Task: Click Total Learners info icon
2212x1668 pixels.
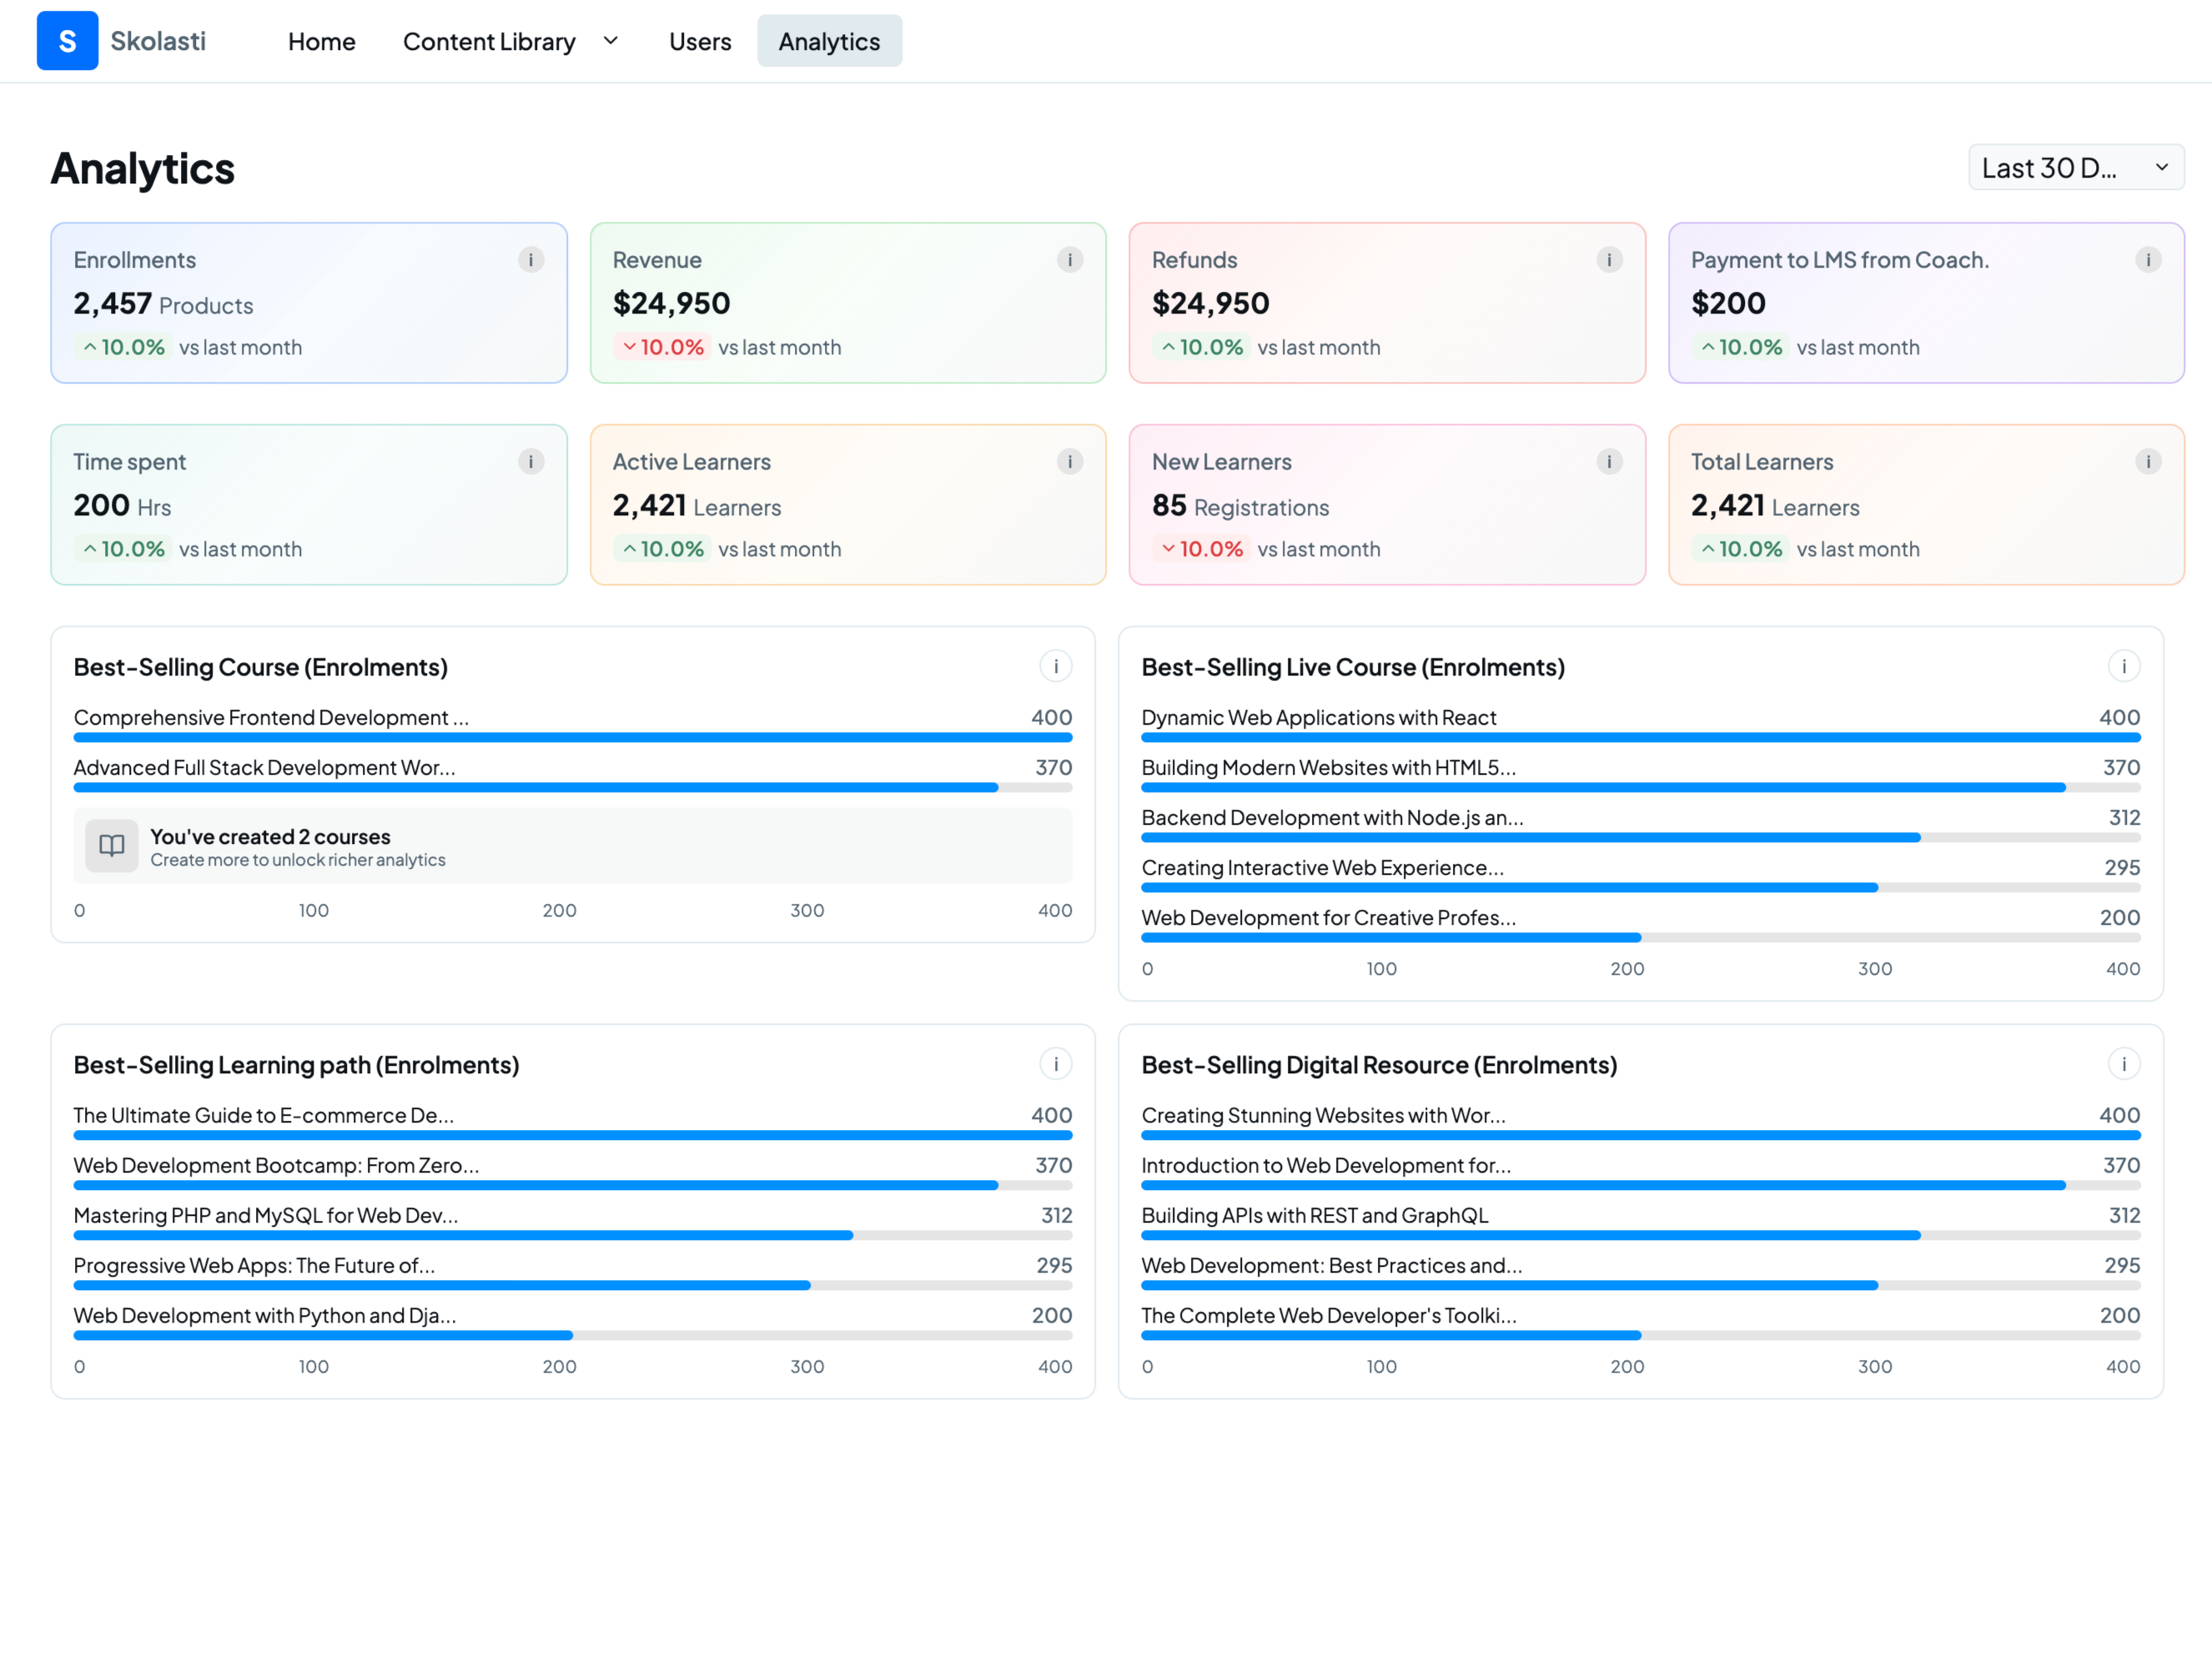Action: pos(2148,462)
